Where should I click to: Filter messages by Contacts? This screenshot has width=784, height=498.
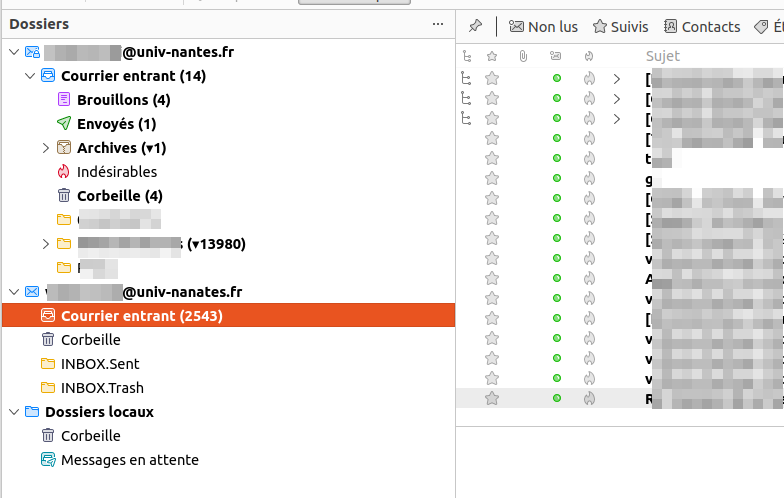701,27
